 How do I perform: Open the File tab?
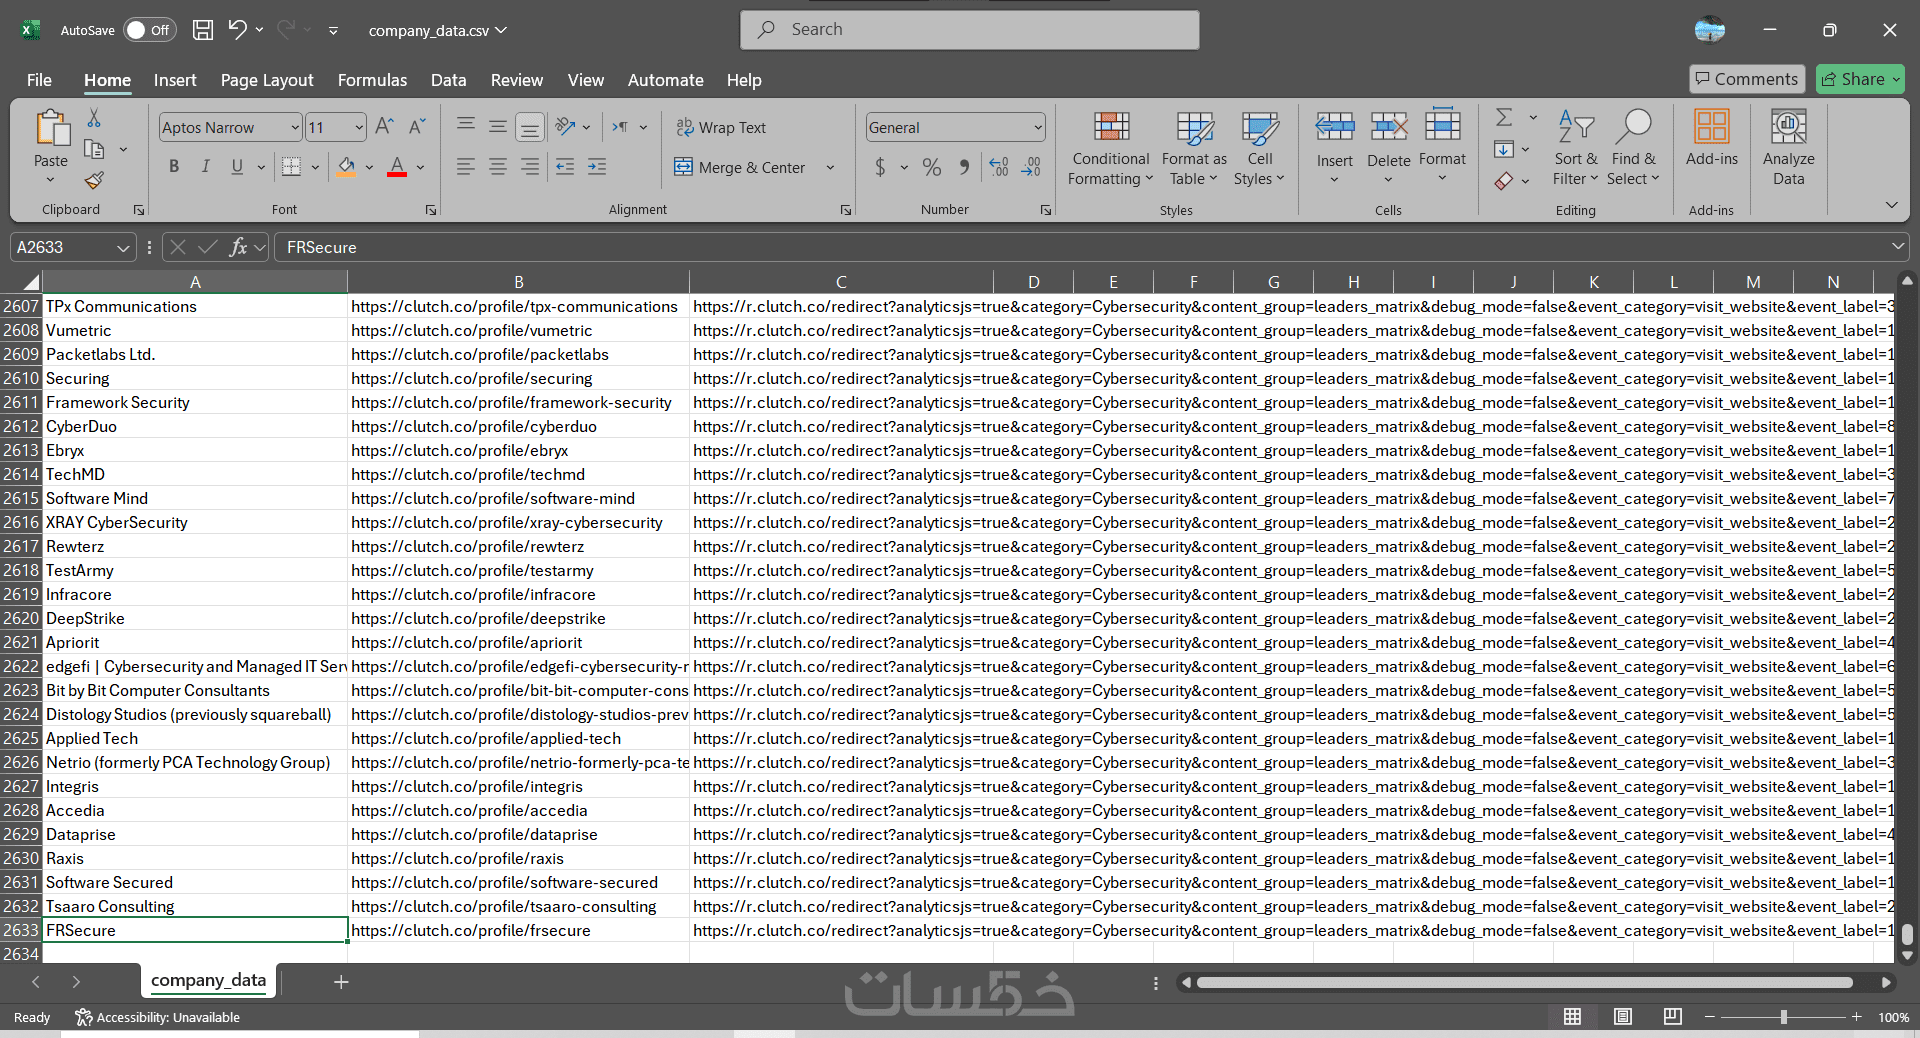click(x=39, y=80)
